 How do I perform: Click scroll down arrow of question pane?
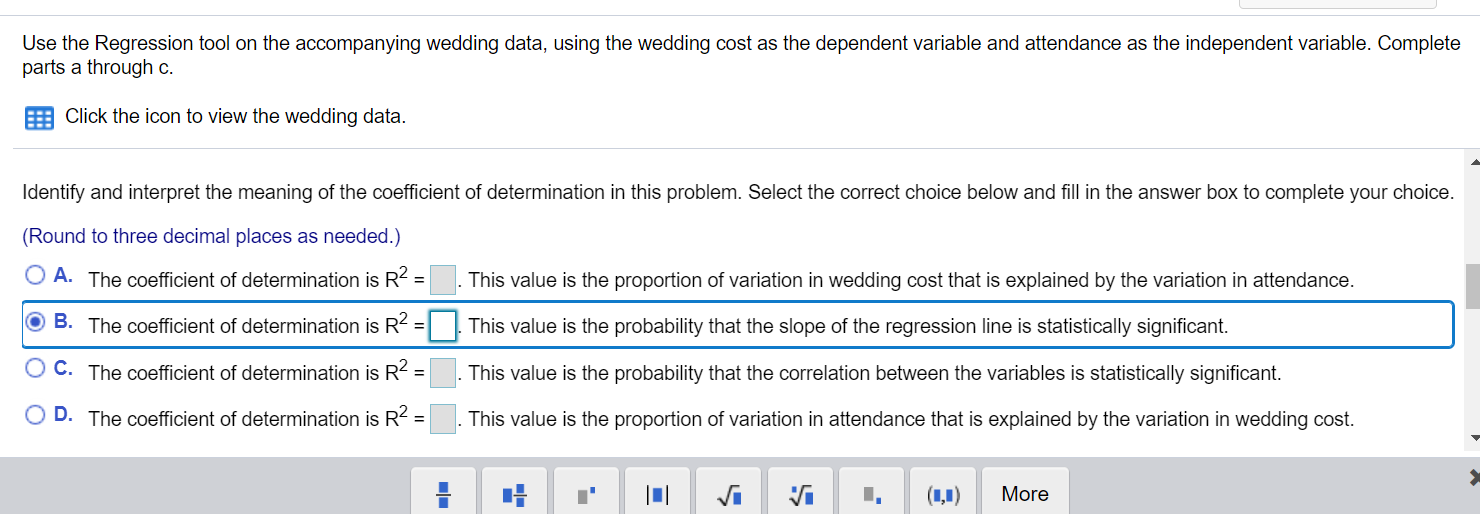pos(1472,438)
